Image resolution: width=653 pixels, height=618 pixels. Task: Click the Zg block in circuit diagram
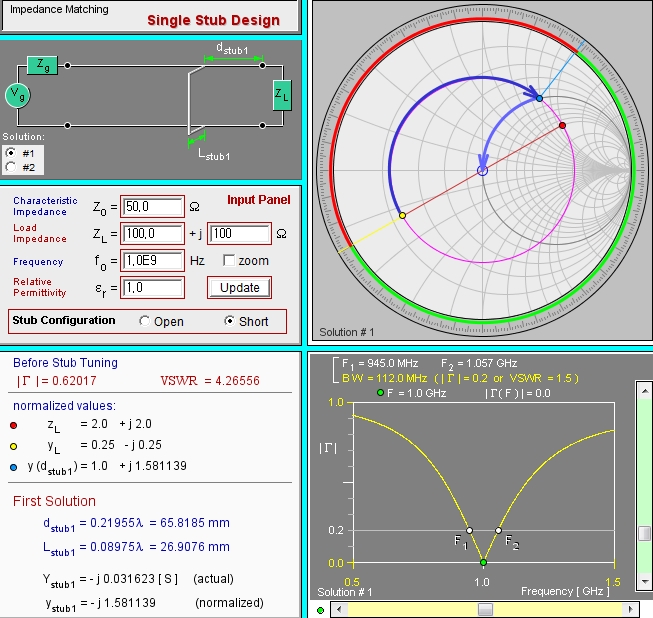[42, 65]
